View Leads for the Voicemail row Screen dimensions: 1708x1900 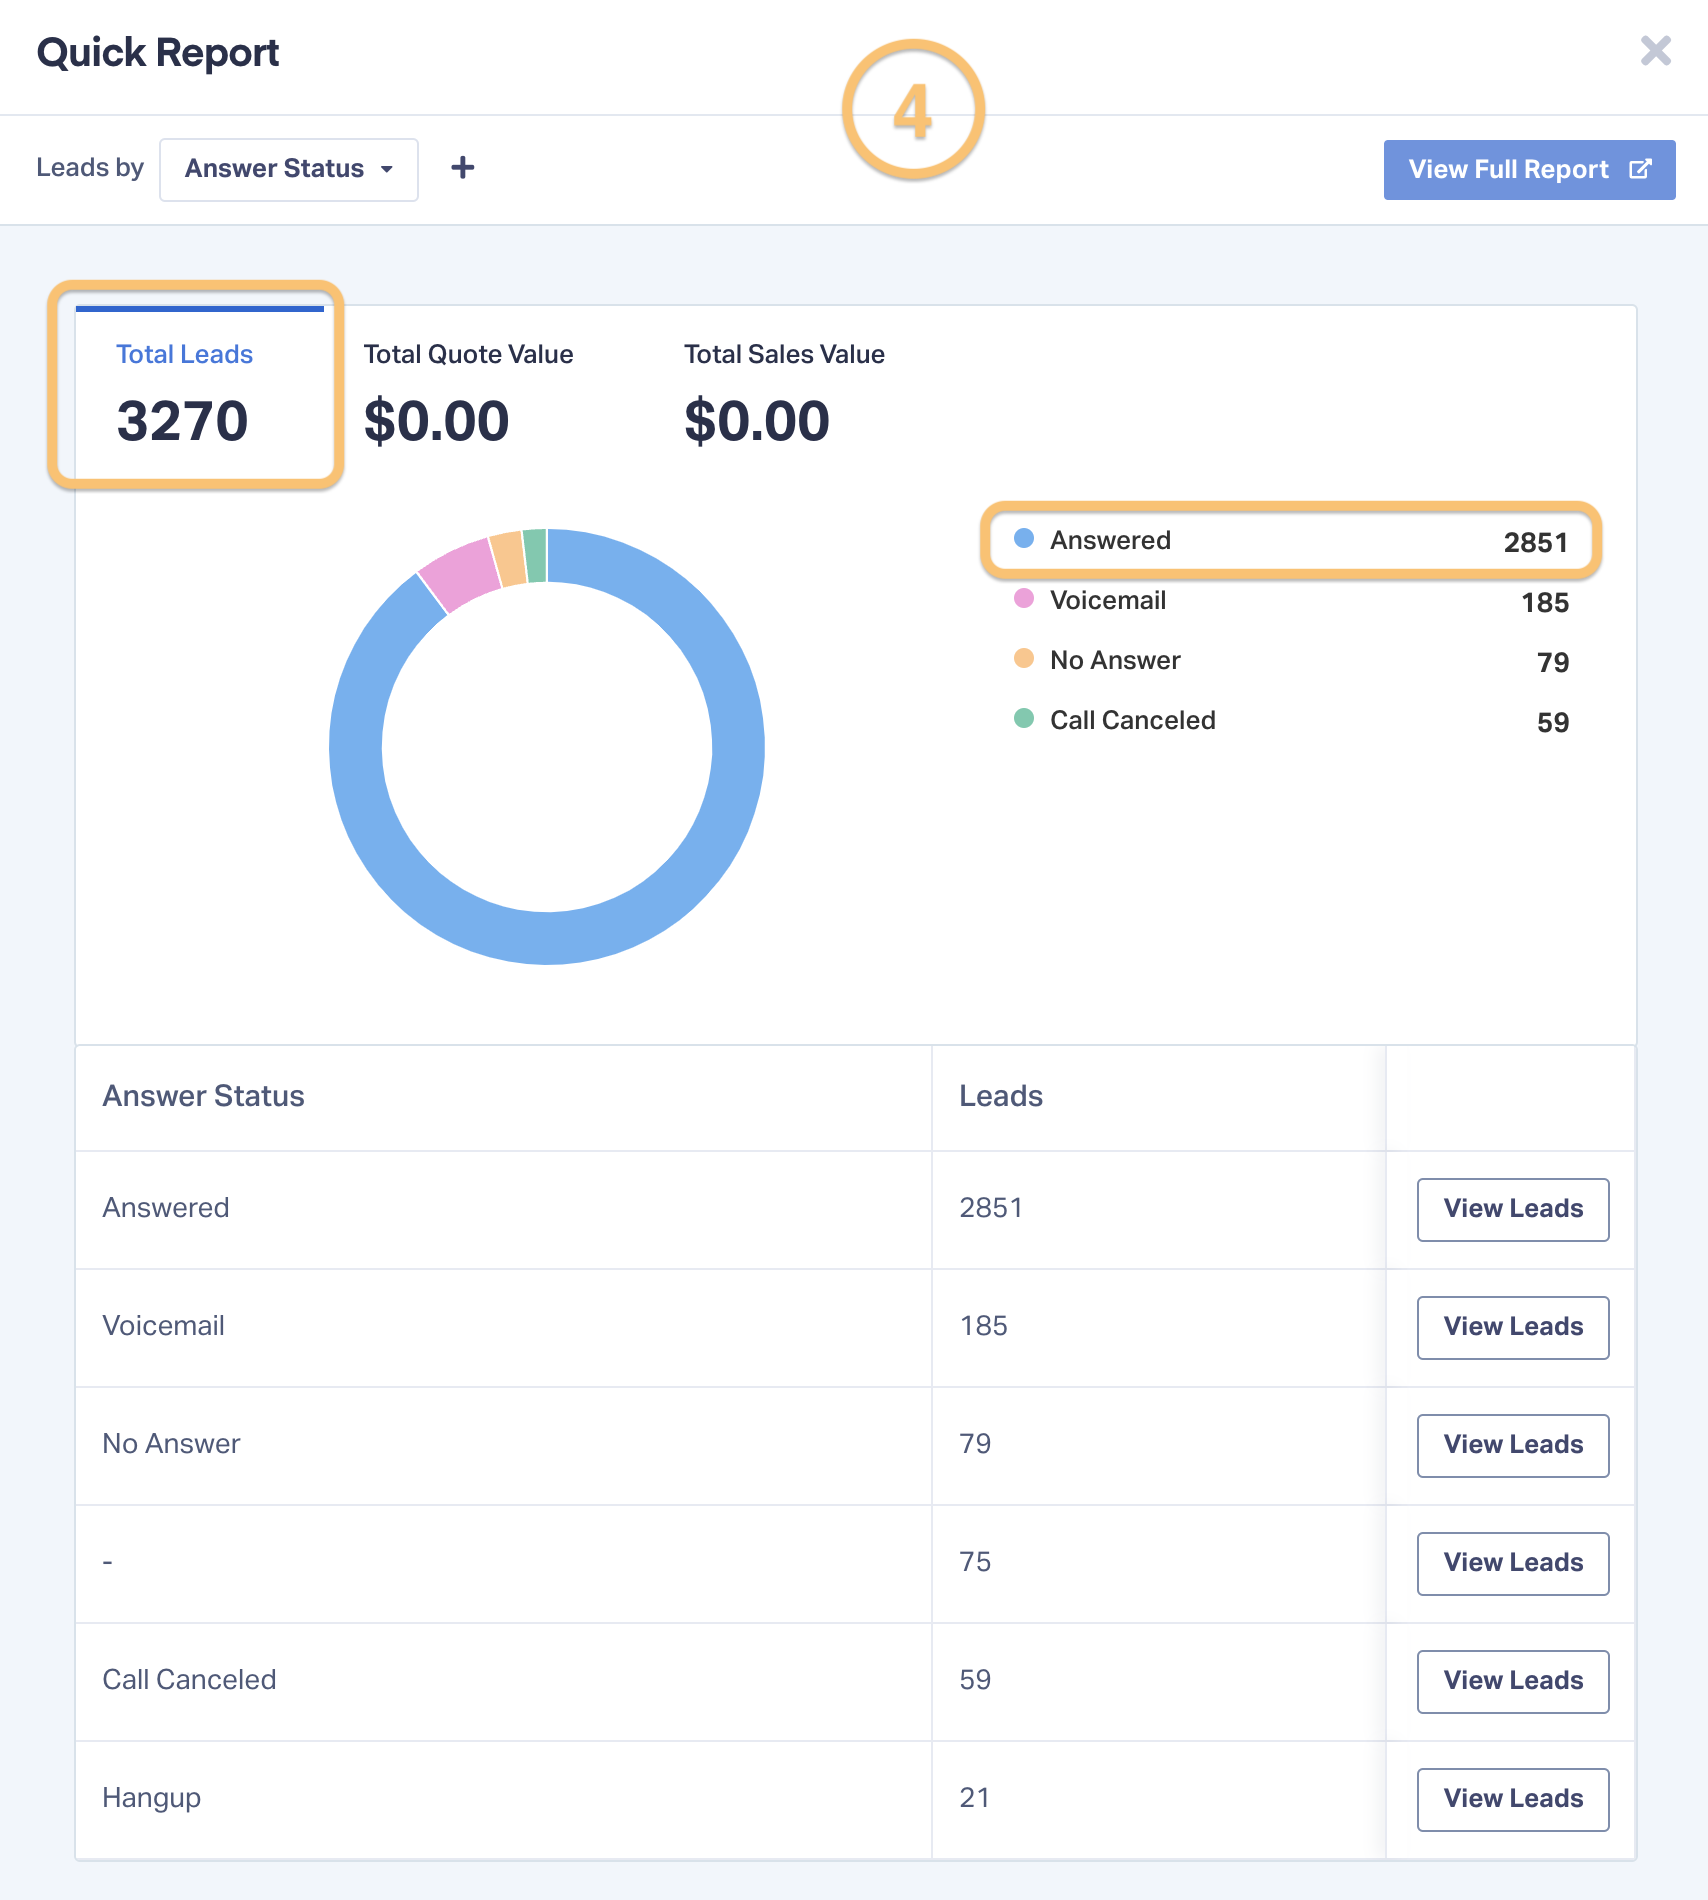coord(1513,1327)
